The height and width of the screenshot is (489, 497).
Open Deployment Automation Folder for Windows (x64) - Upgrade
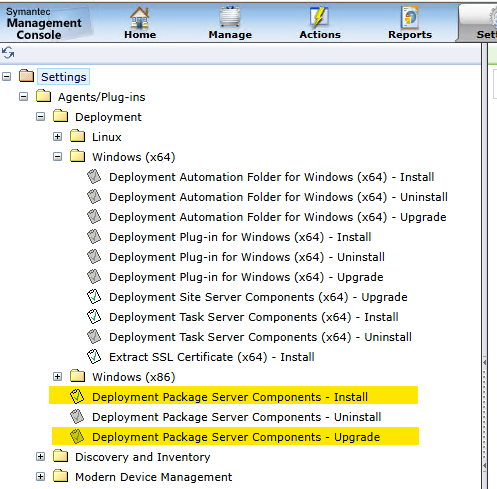point(278,217)
